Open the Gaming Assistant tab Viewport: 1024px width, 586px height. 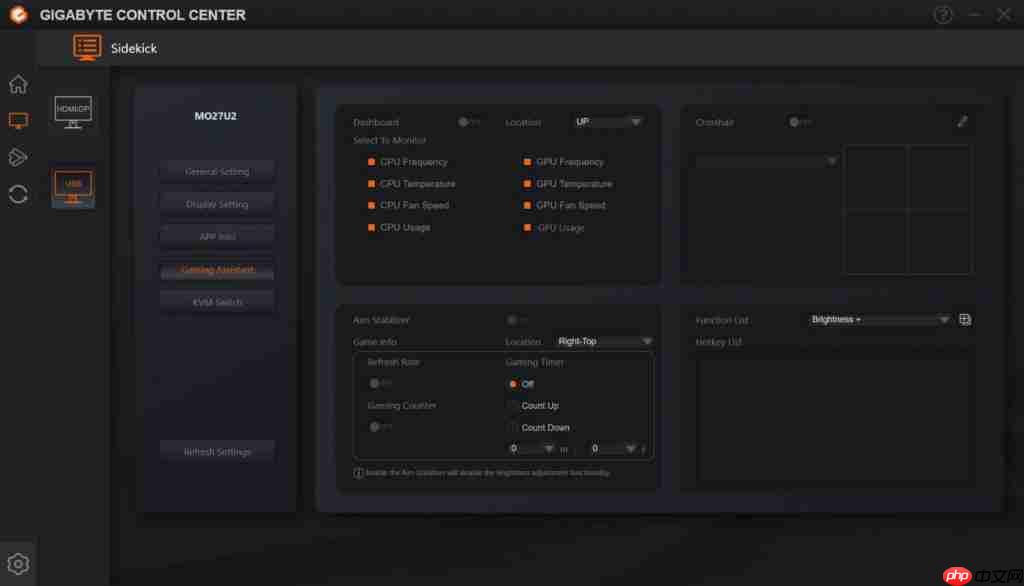pos(217,270)
